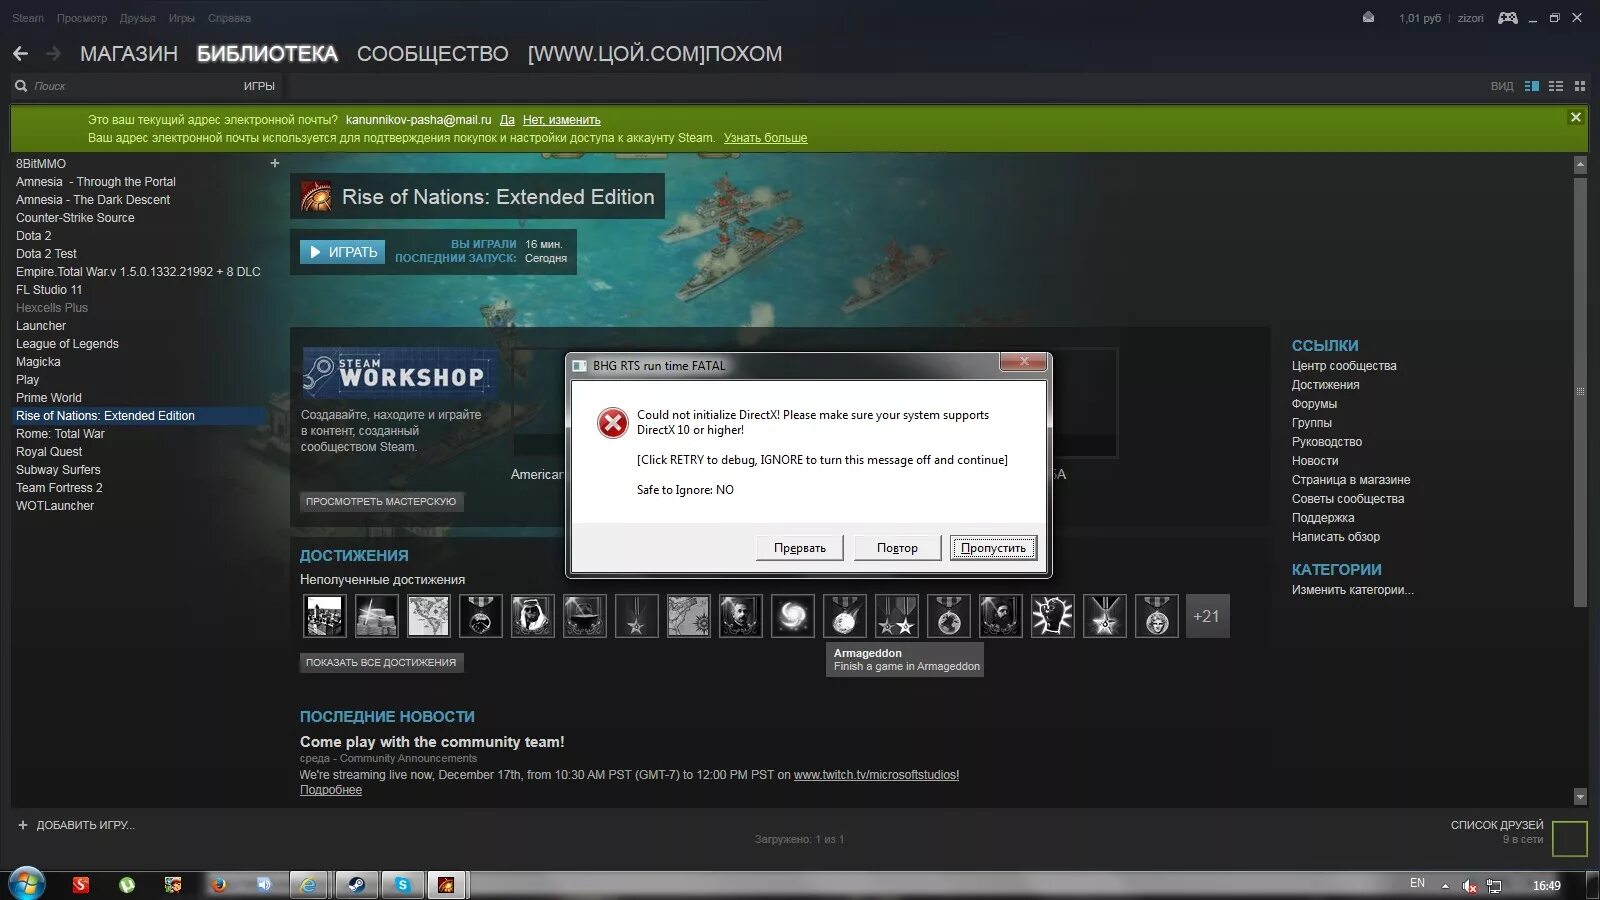This screenshot has height=900, width=1600.
Task: Open Firefox from the taskbar
Action: pos(218,884)
